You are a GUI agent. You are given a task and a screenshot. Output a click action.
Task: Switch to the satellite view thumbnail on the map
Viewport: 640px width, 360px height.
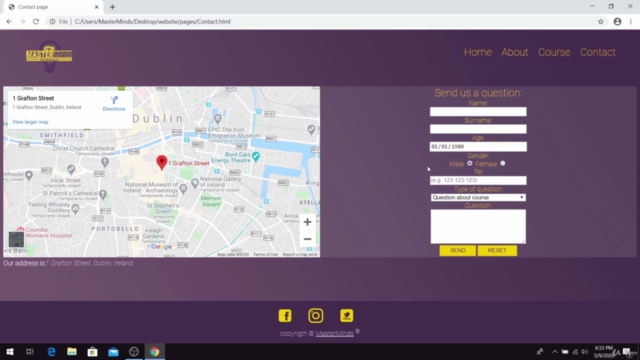(16, 240)
